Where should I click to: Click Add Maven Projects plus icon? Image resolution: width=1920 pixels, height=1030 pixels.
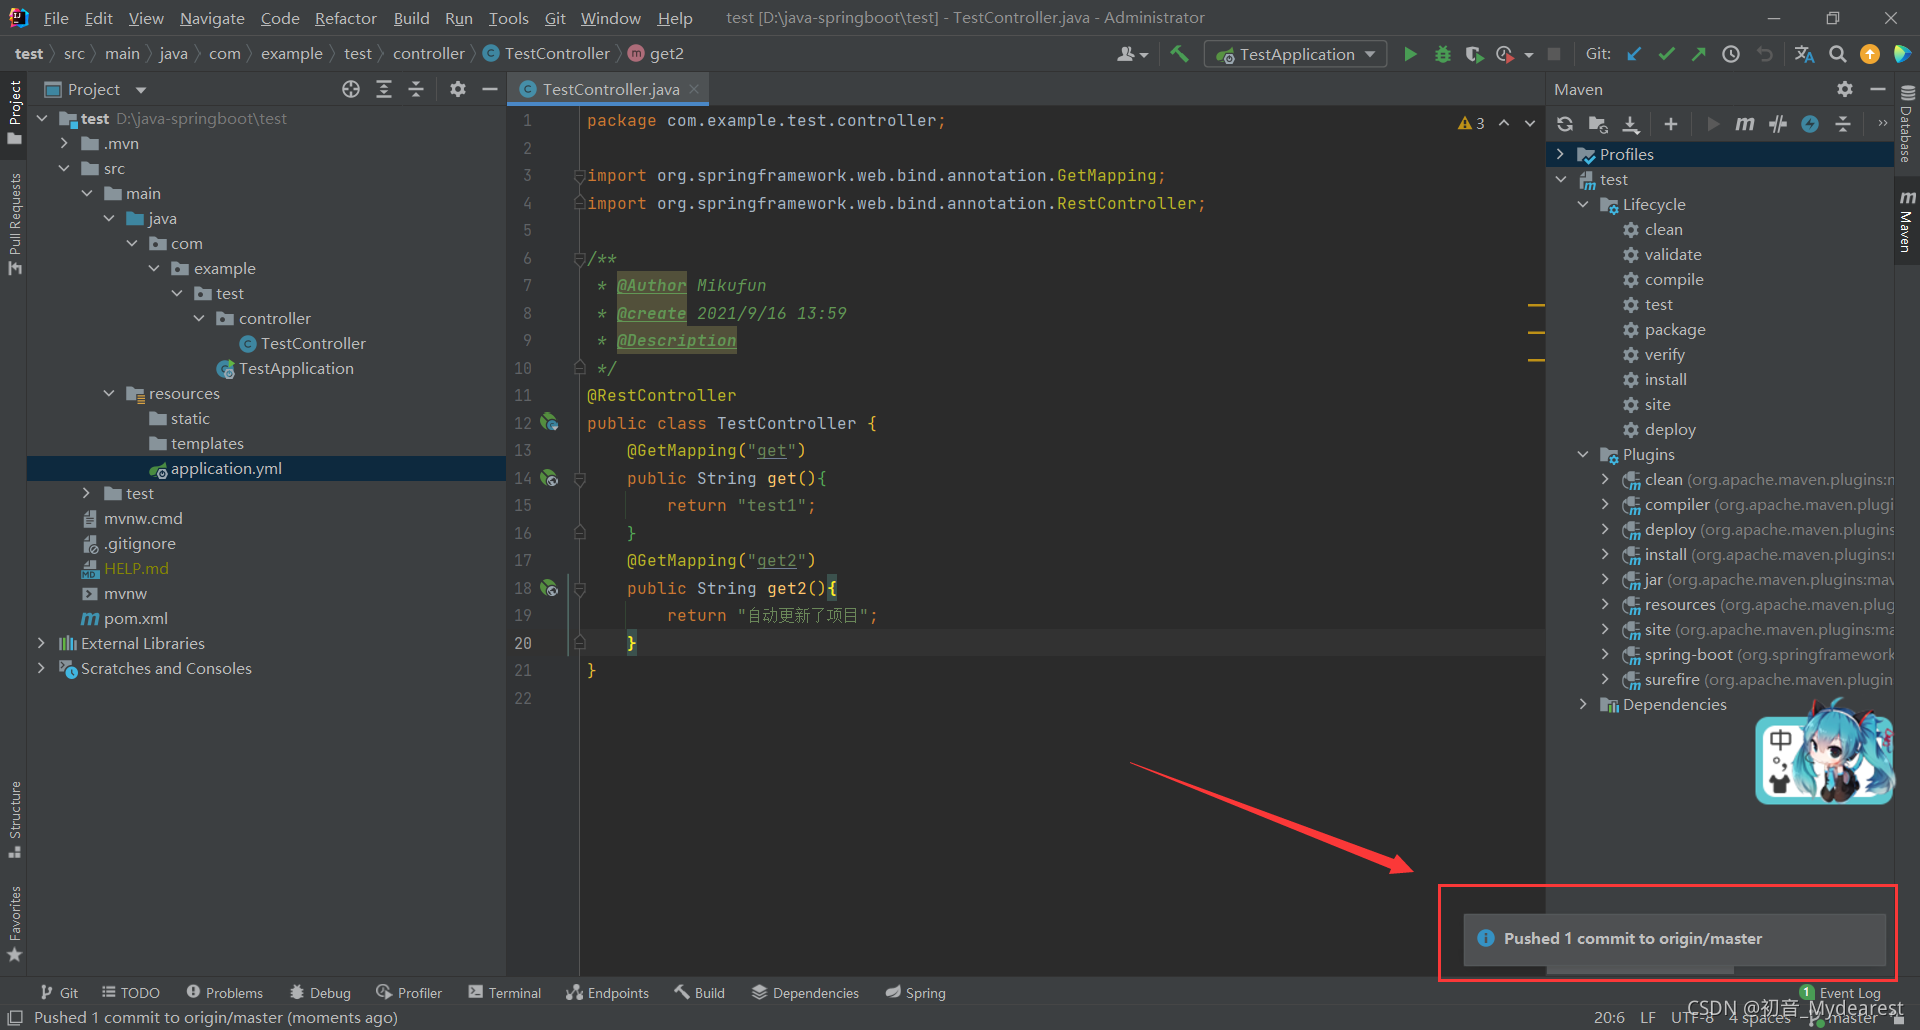coord(1670,124)
